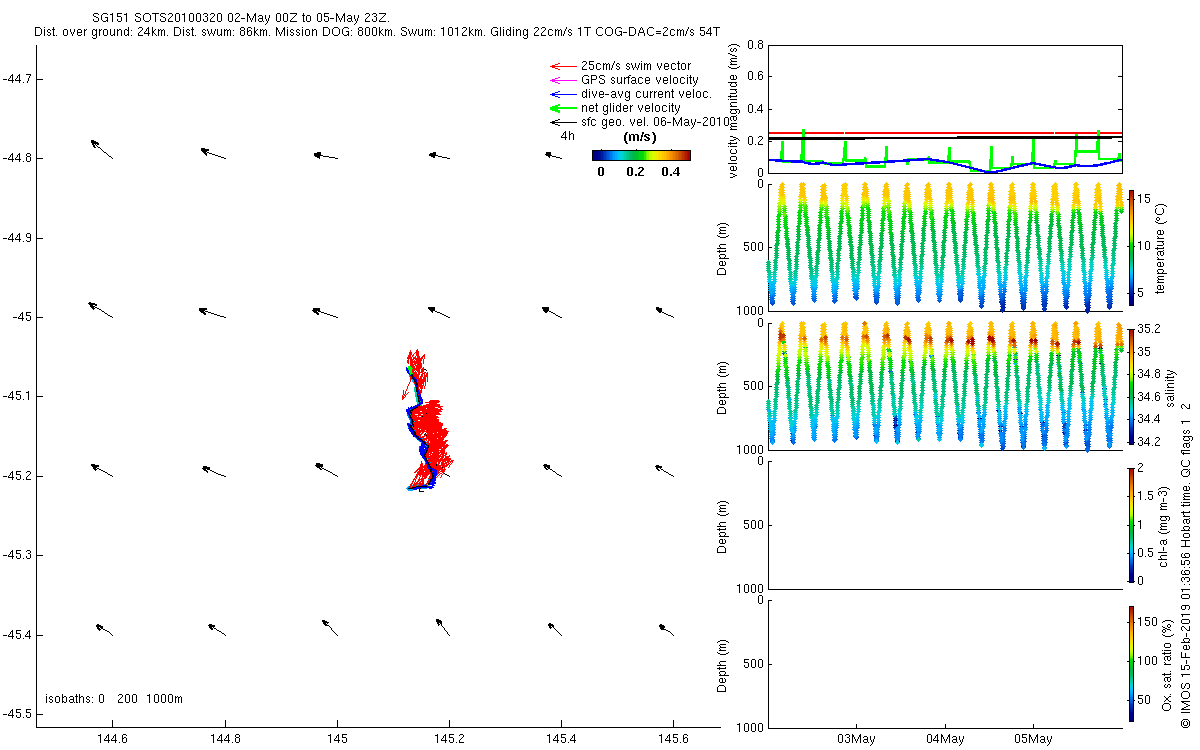Click the 'Ox. sat. ratio (%)' colorbar label
The height and width of the screenshot is (750, 1200).
pyautogui.click(x=1166, y=663)
